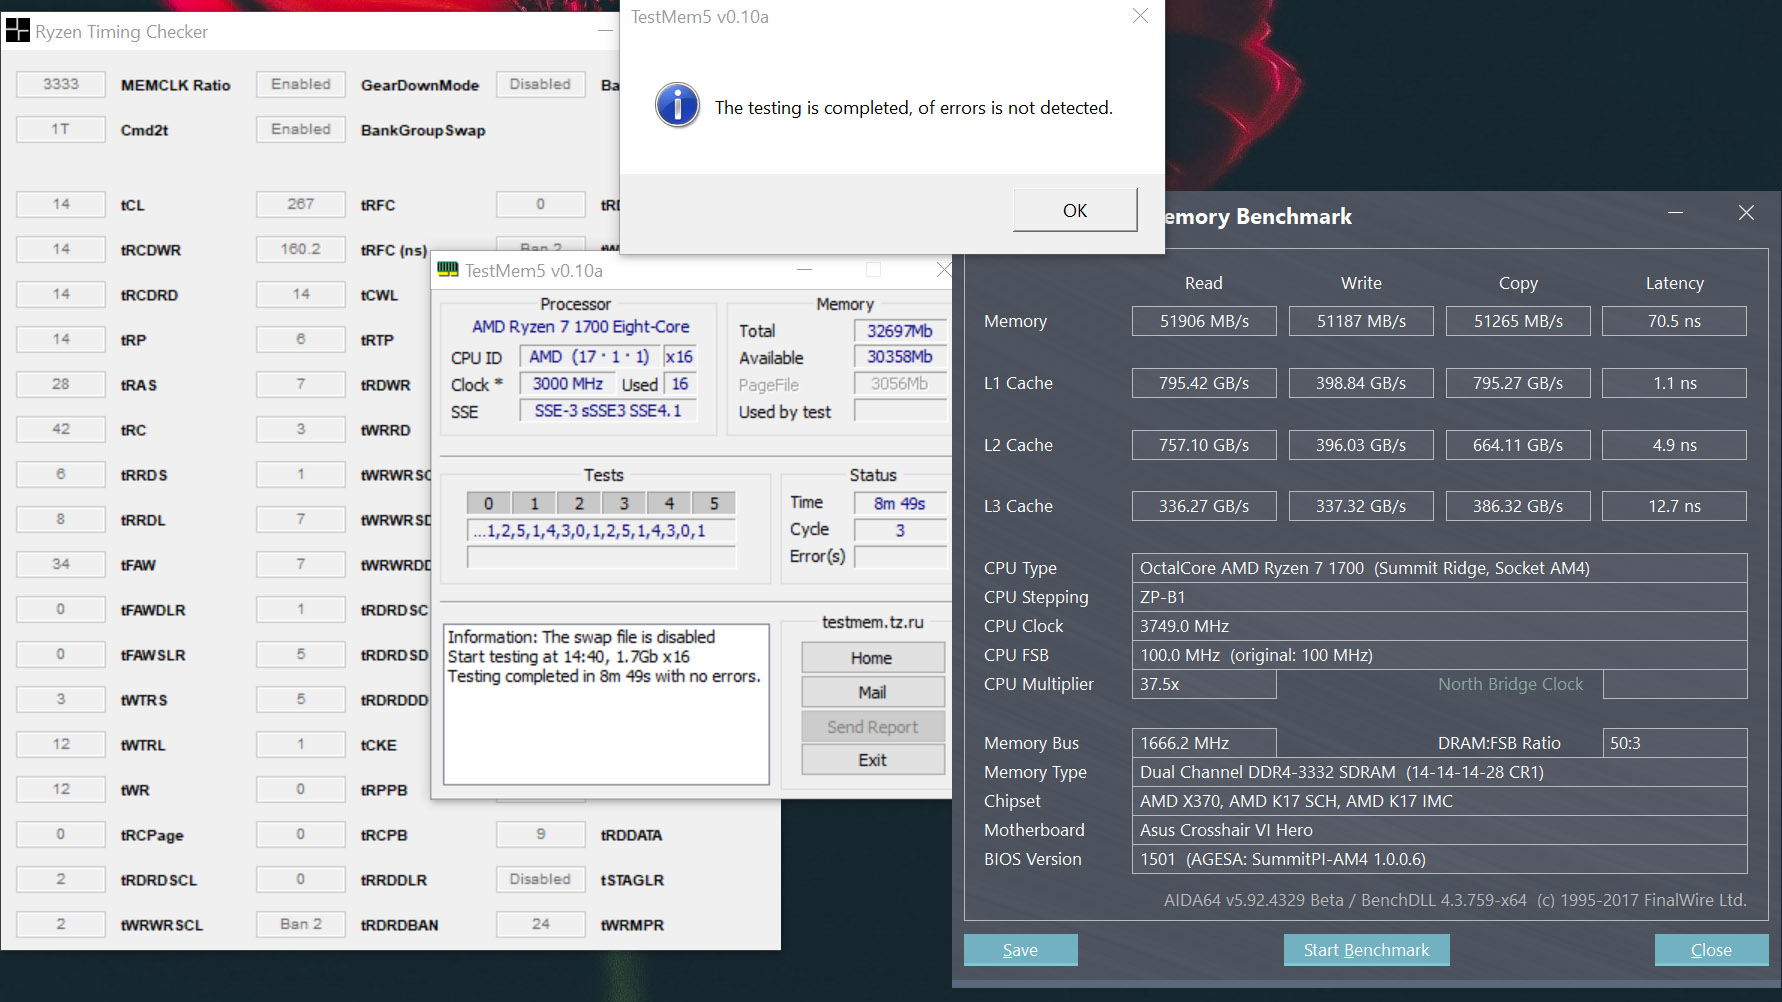Click the L2 Cache Copy value 664.11 GB/s

pos(1518,445)
